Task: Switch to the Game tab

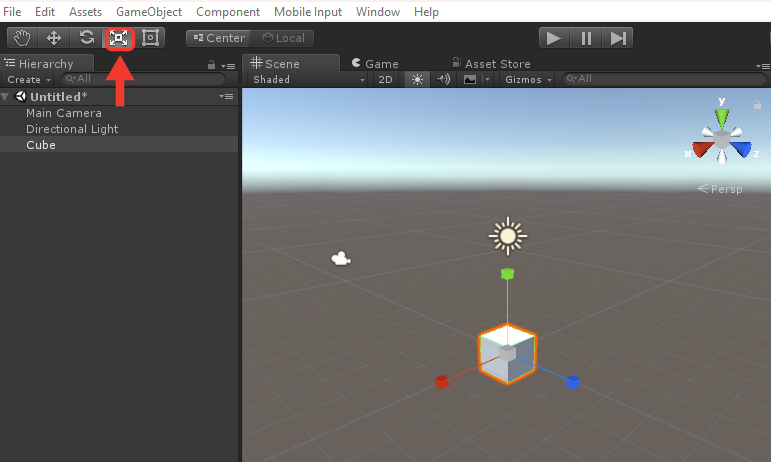Action: 375,63
